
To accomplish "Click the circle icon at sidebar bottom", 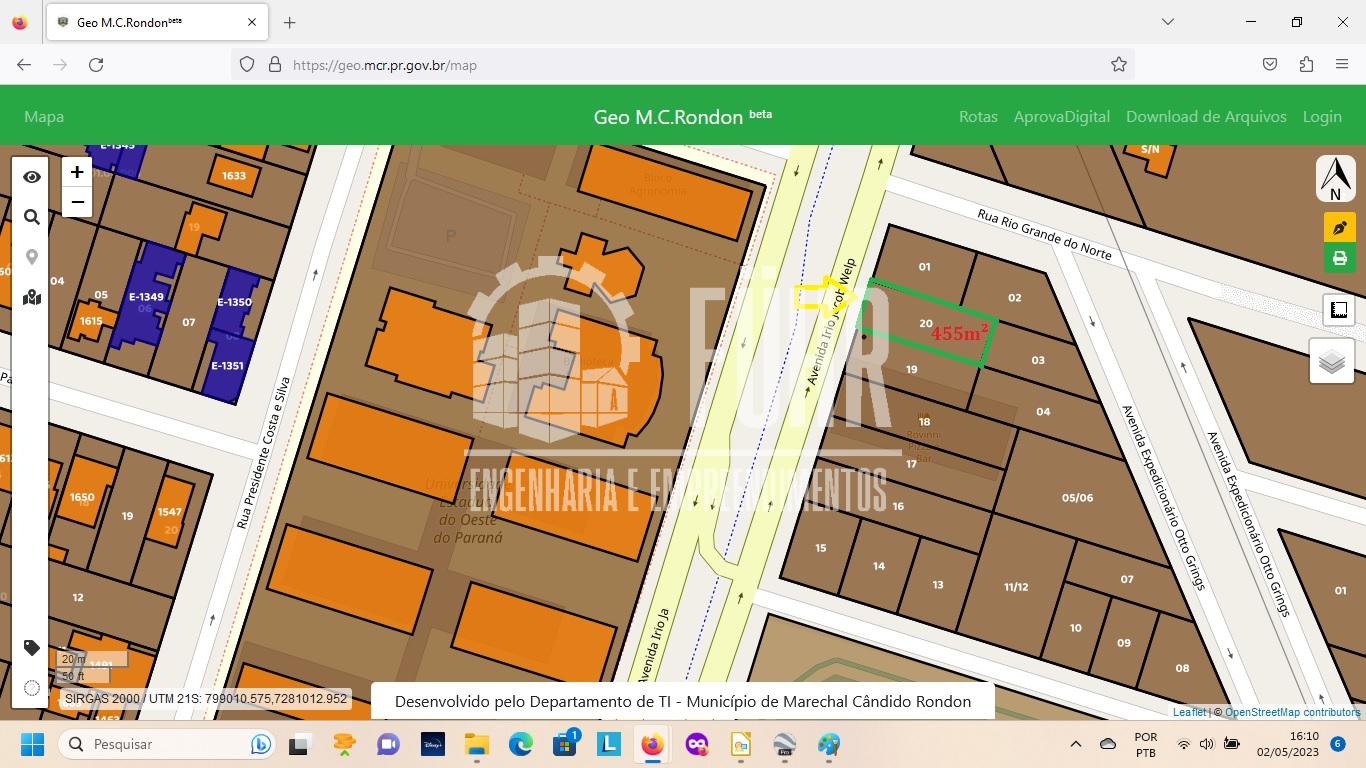I will [x=32, y=688].
